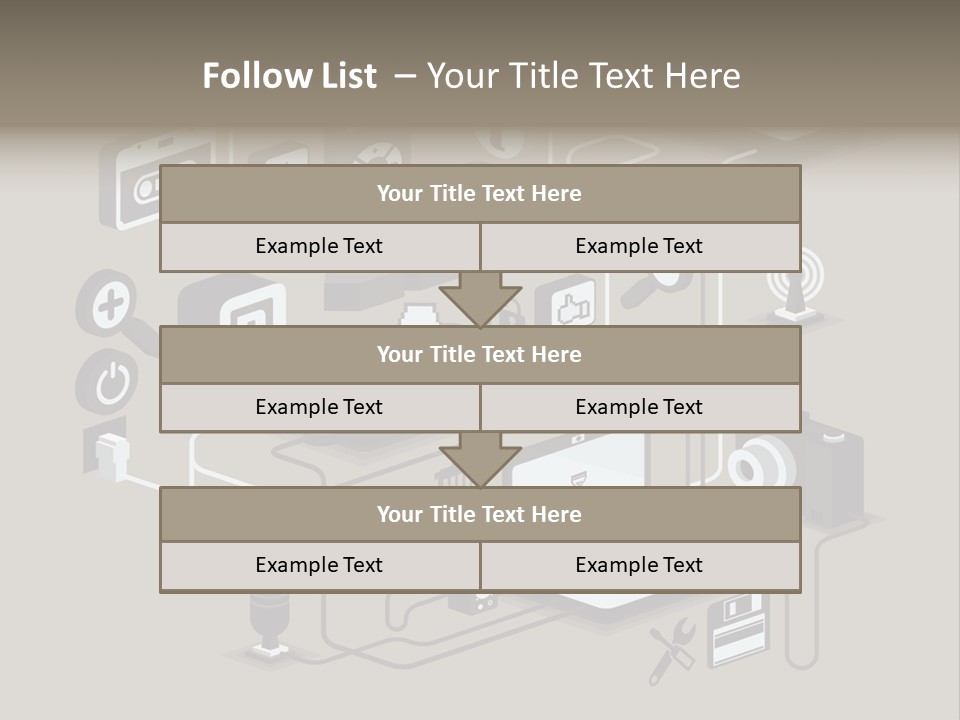Click top-left 'Example Text' cell
This screenshot has height=720, width=960.
(x=319, y=246)
